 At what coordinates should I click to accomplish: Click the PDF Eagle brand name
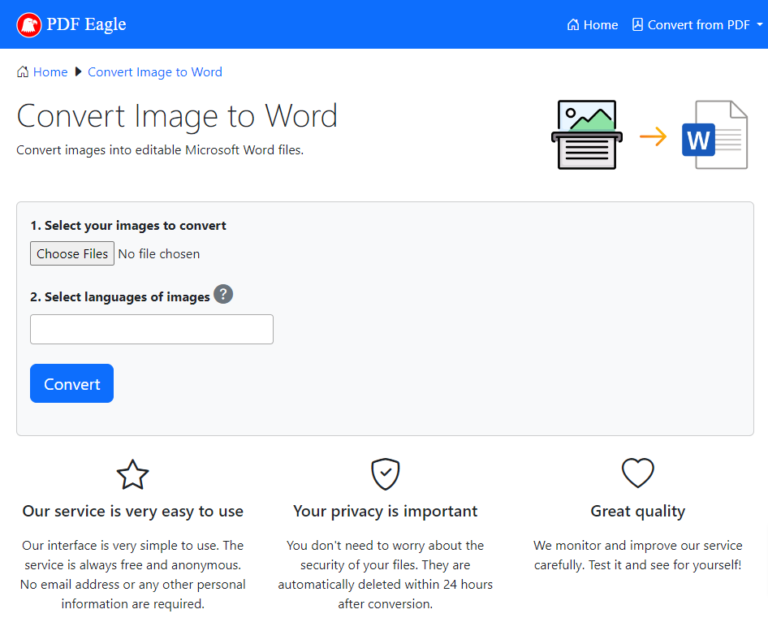[86, 24]
